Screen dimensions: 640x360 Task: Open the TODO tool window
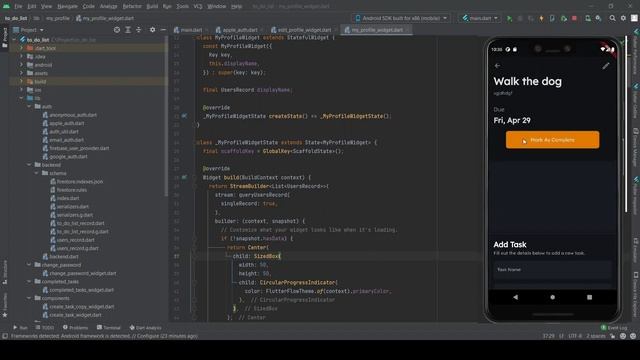coord(45,328)
